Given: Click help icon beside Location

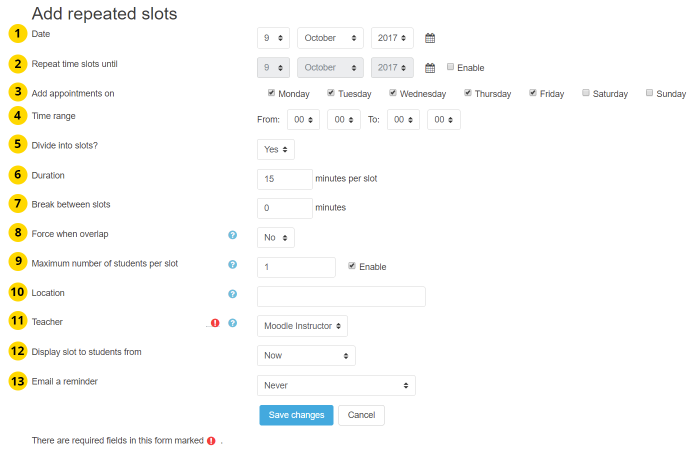Looking at the screenshot, I should point(232,294).
